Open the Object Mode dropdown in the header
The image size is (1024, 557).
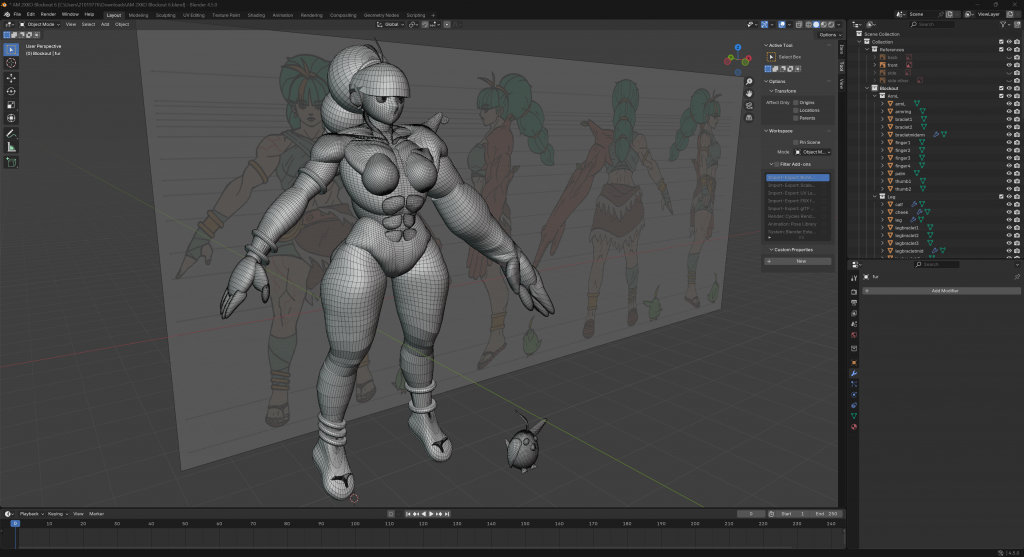(42, 24)
